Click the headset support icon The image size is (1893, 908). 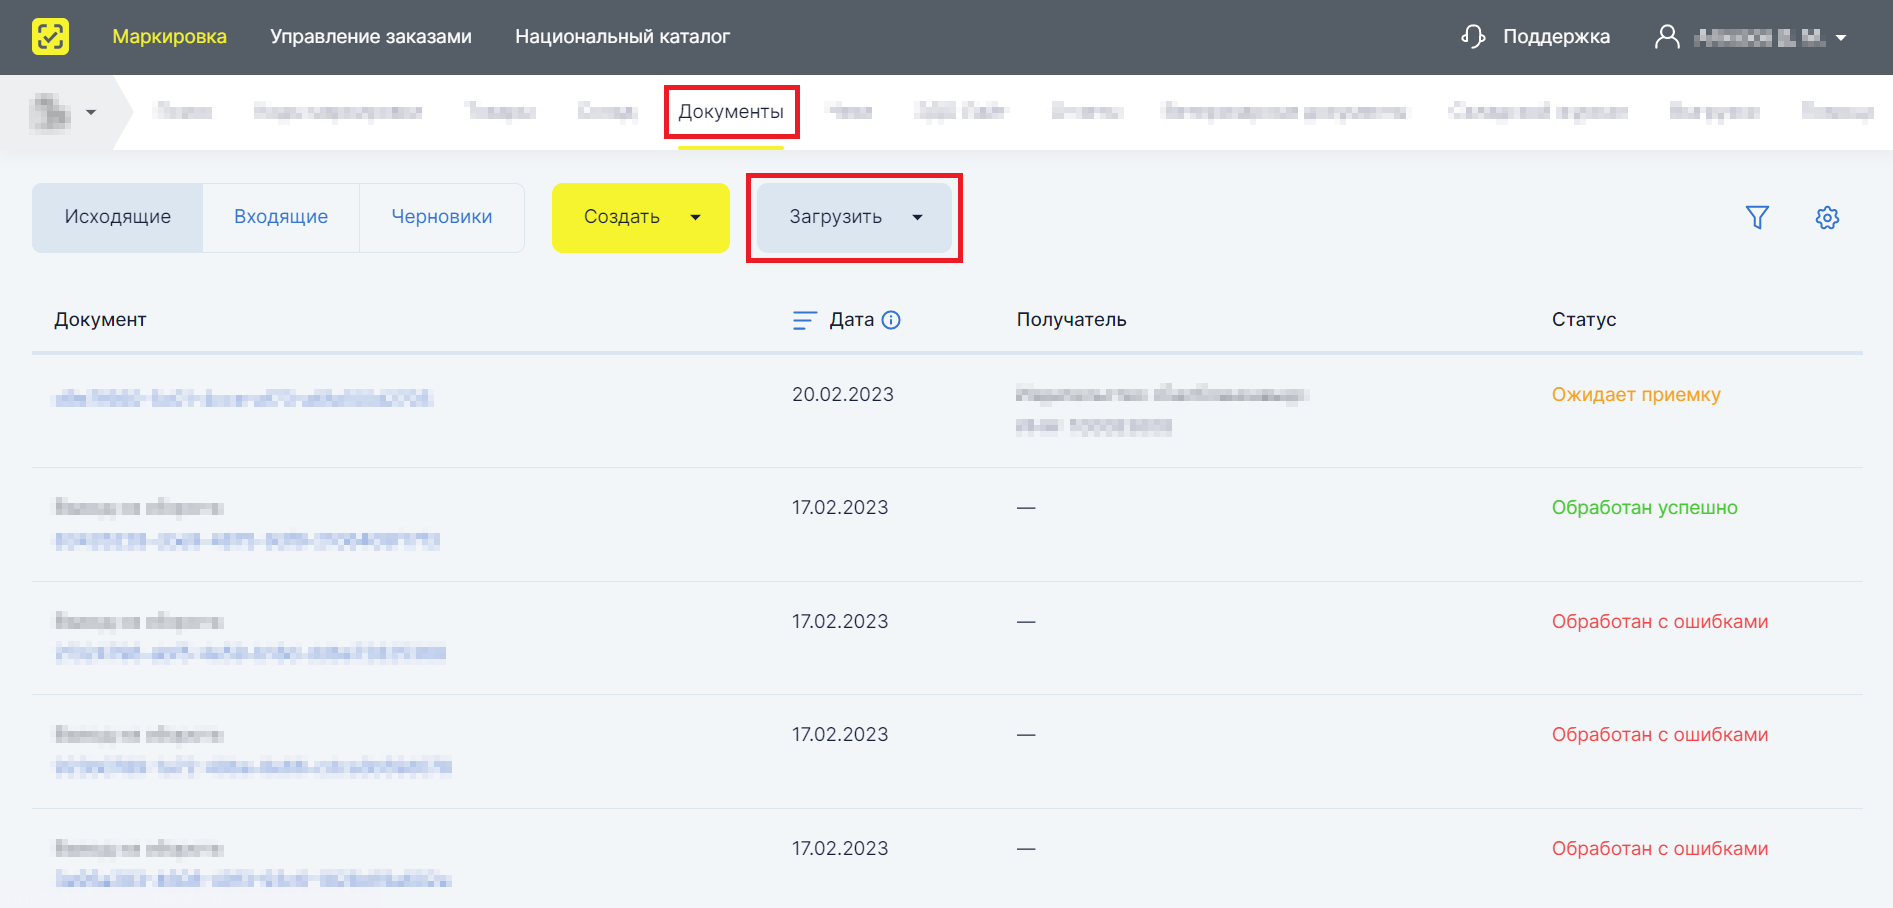pos(1473,37)
